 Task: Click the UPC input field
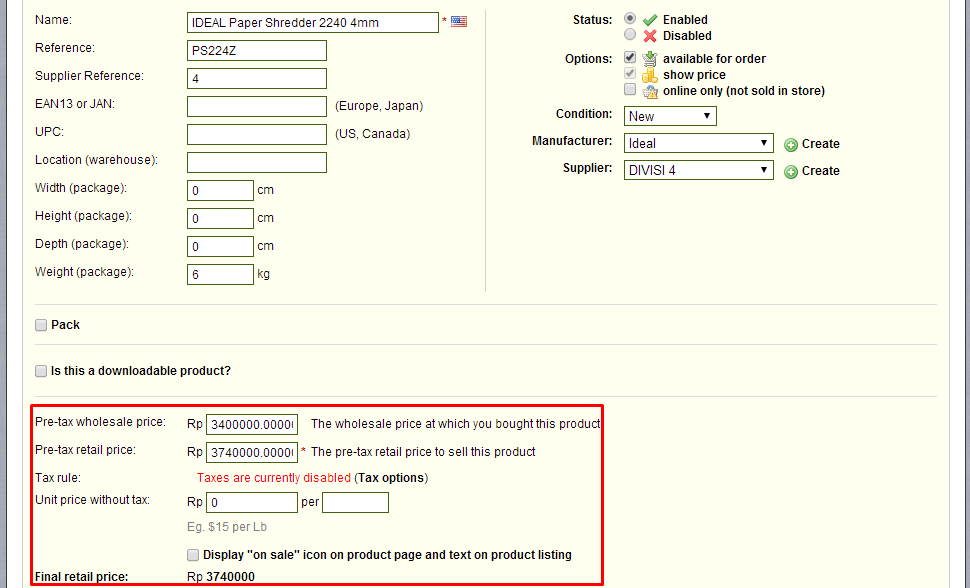point(257,134)
